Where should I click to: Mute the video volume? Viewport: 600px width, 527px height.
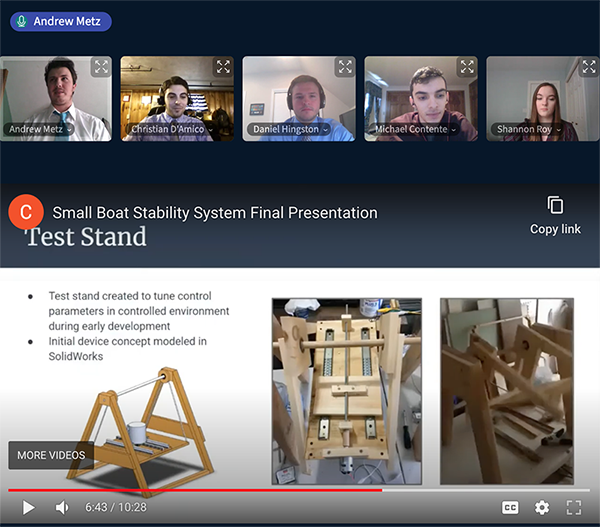click(x=62, y=507)
